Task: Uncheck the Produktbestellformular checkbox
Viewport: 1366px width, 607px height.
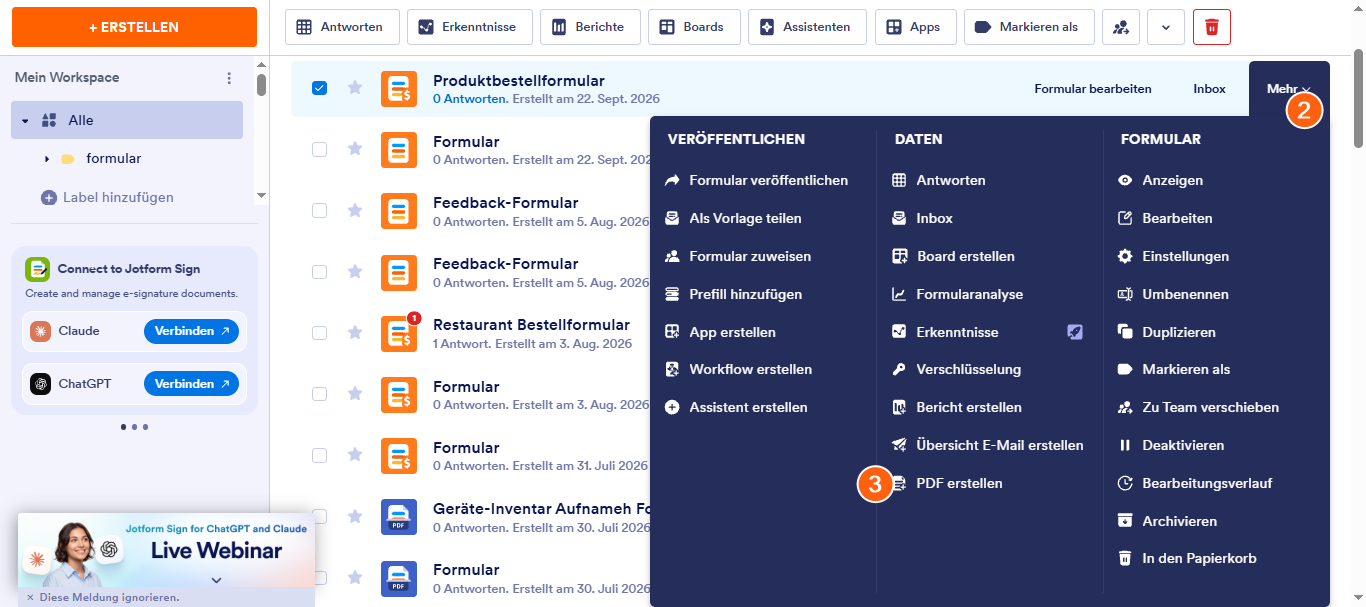Action: point(320,88)
